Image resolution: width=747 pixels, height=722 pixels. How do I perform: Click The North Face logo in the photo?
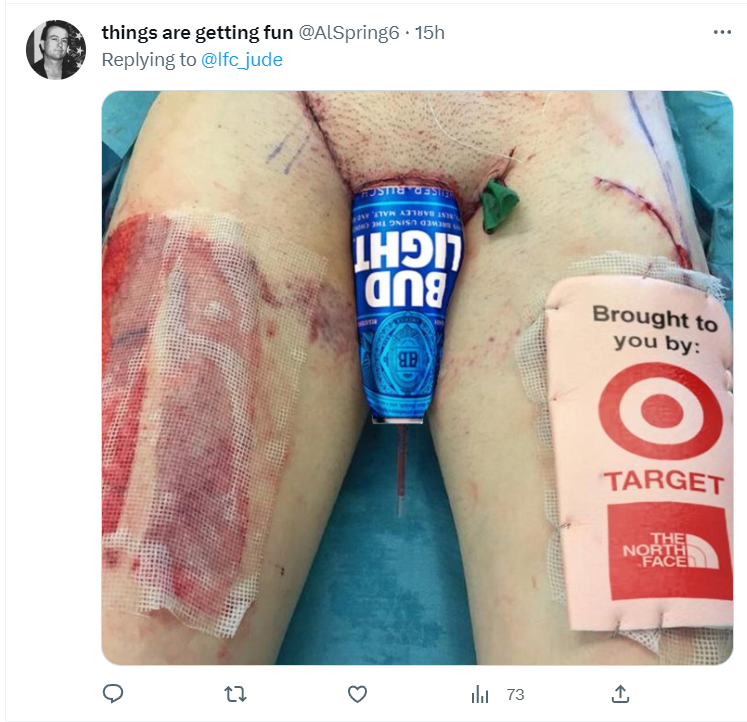coord(670,552)
